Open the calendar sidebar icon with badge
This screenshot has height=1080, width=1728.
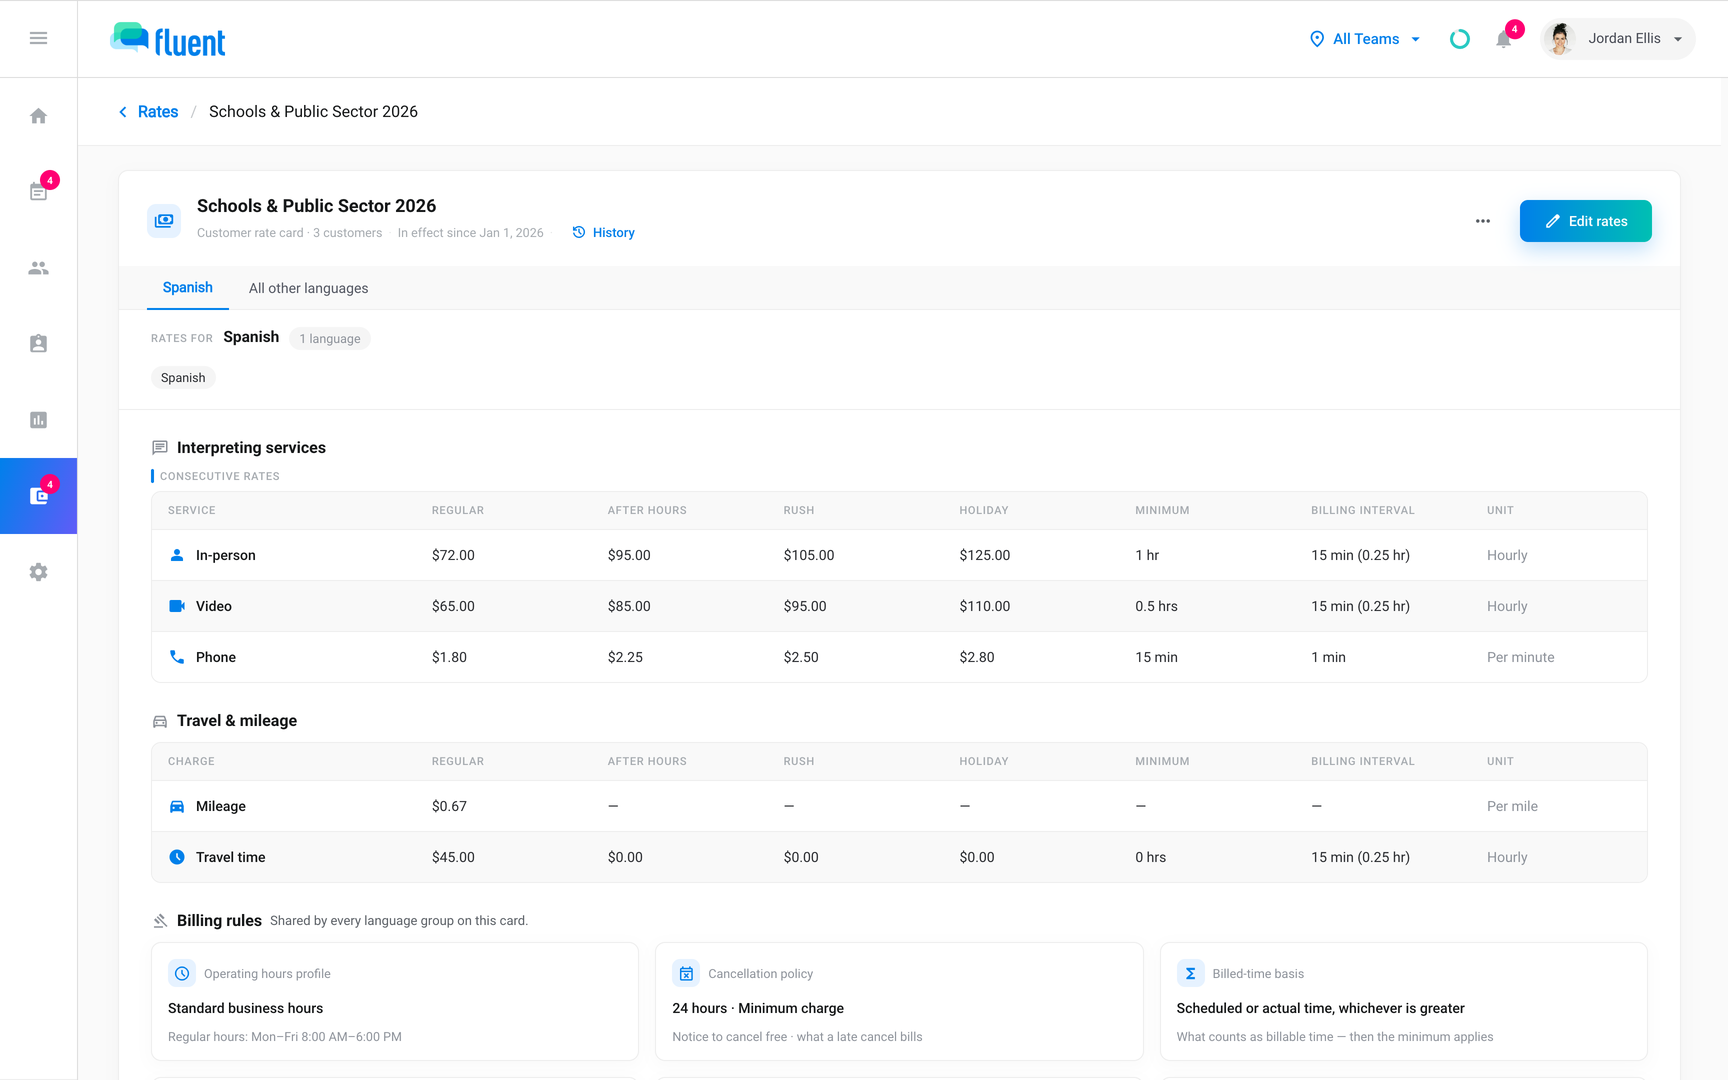38,191
